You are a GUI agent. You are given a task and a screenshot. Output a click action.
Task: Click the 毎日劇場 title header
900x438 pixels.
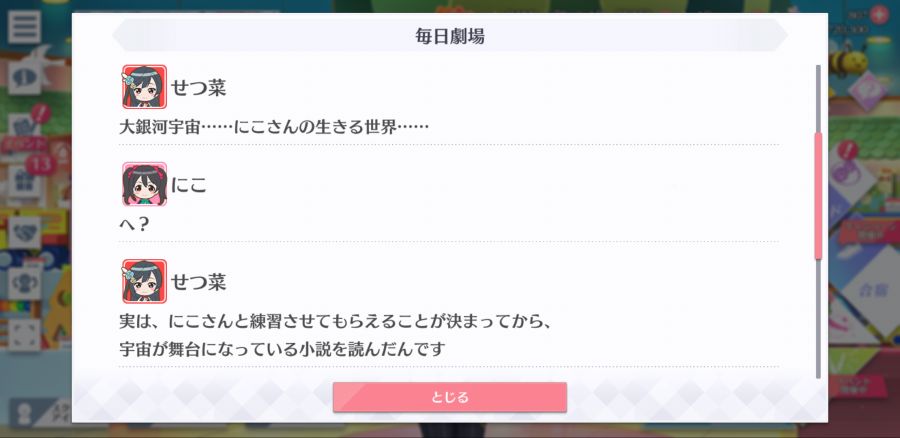(449, 36)
